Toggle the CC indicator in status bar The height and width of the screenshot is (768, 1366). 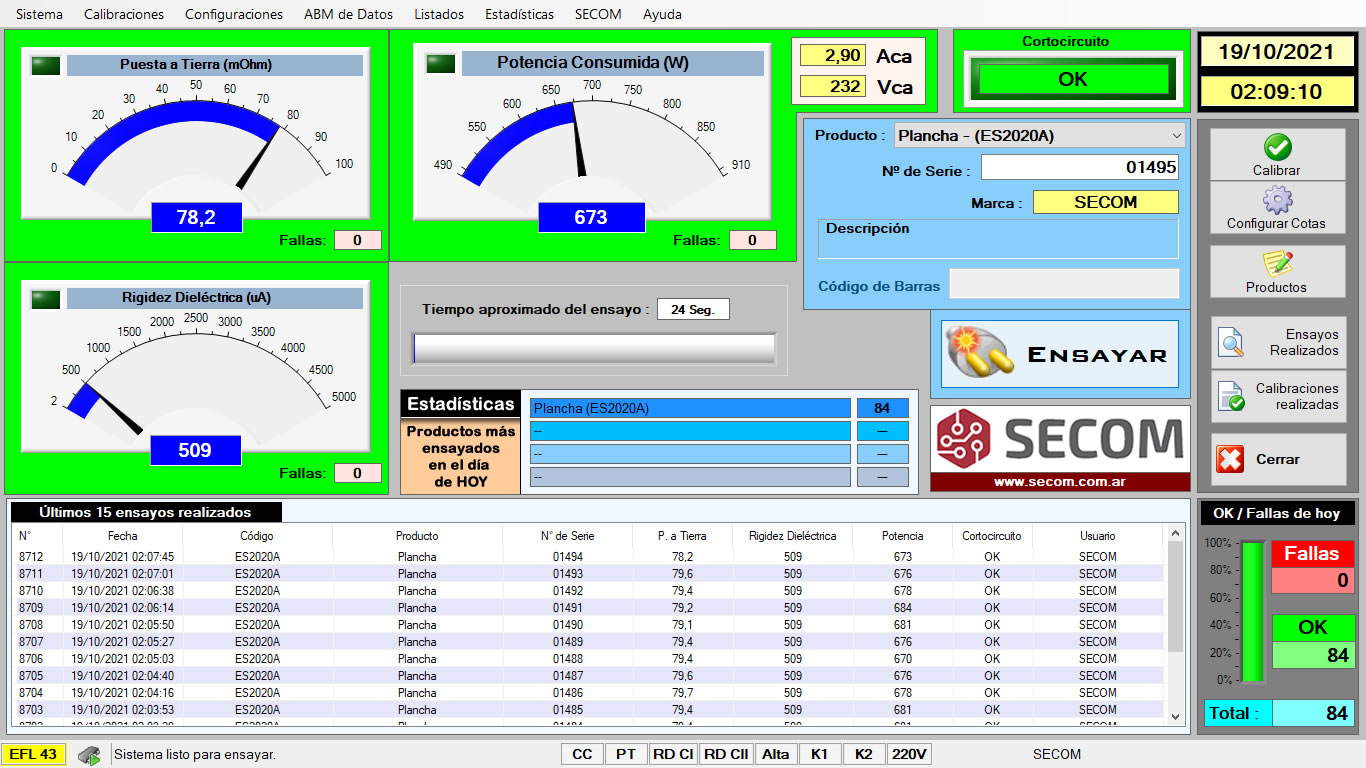click(x=581, y=755)
